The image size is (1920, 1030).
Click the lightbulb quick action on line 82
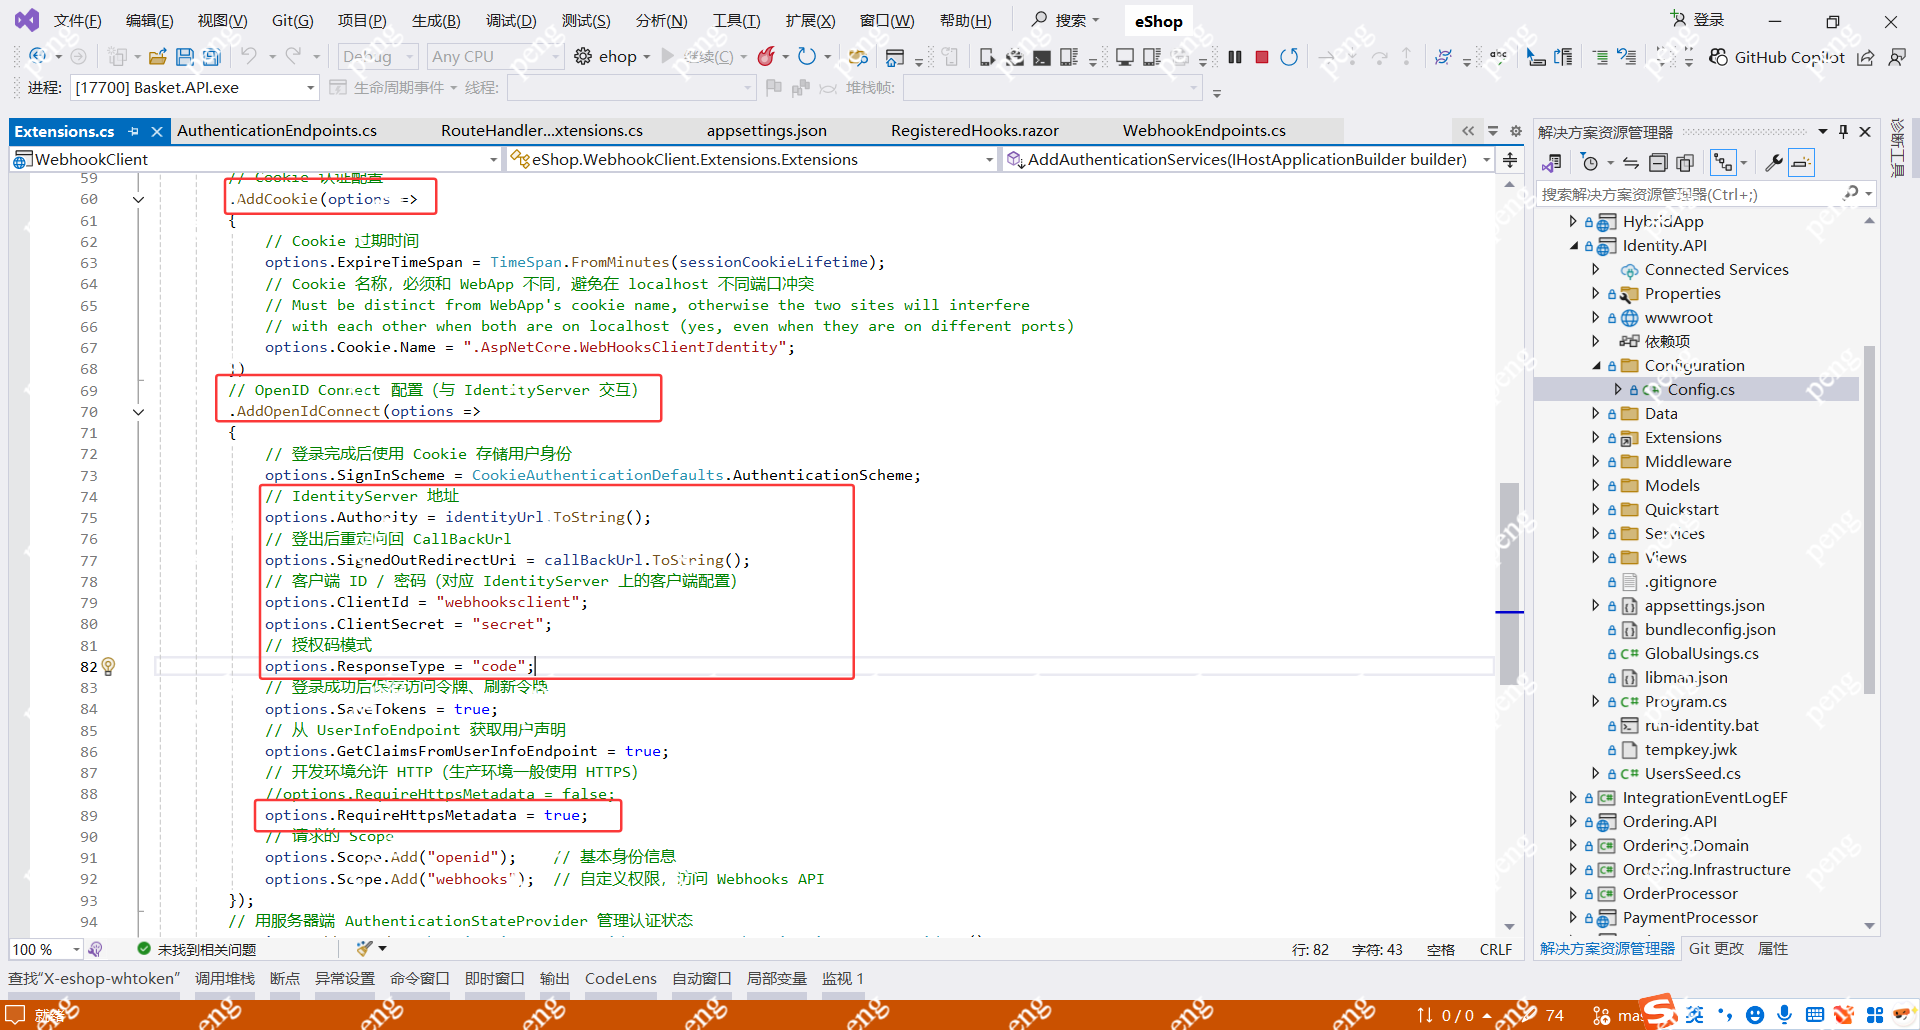pos(109,666)
